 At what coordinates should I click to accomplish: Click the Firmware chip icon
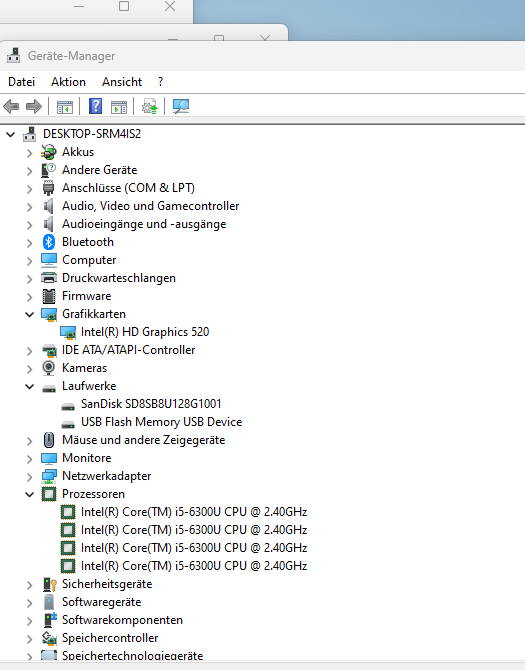click(x=49, y=296)
